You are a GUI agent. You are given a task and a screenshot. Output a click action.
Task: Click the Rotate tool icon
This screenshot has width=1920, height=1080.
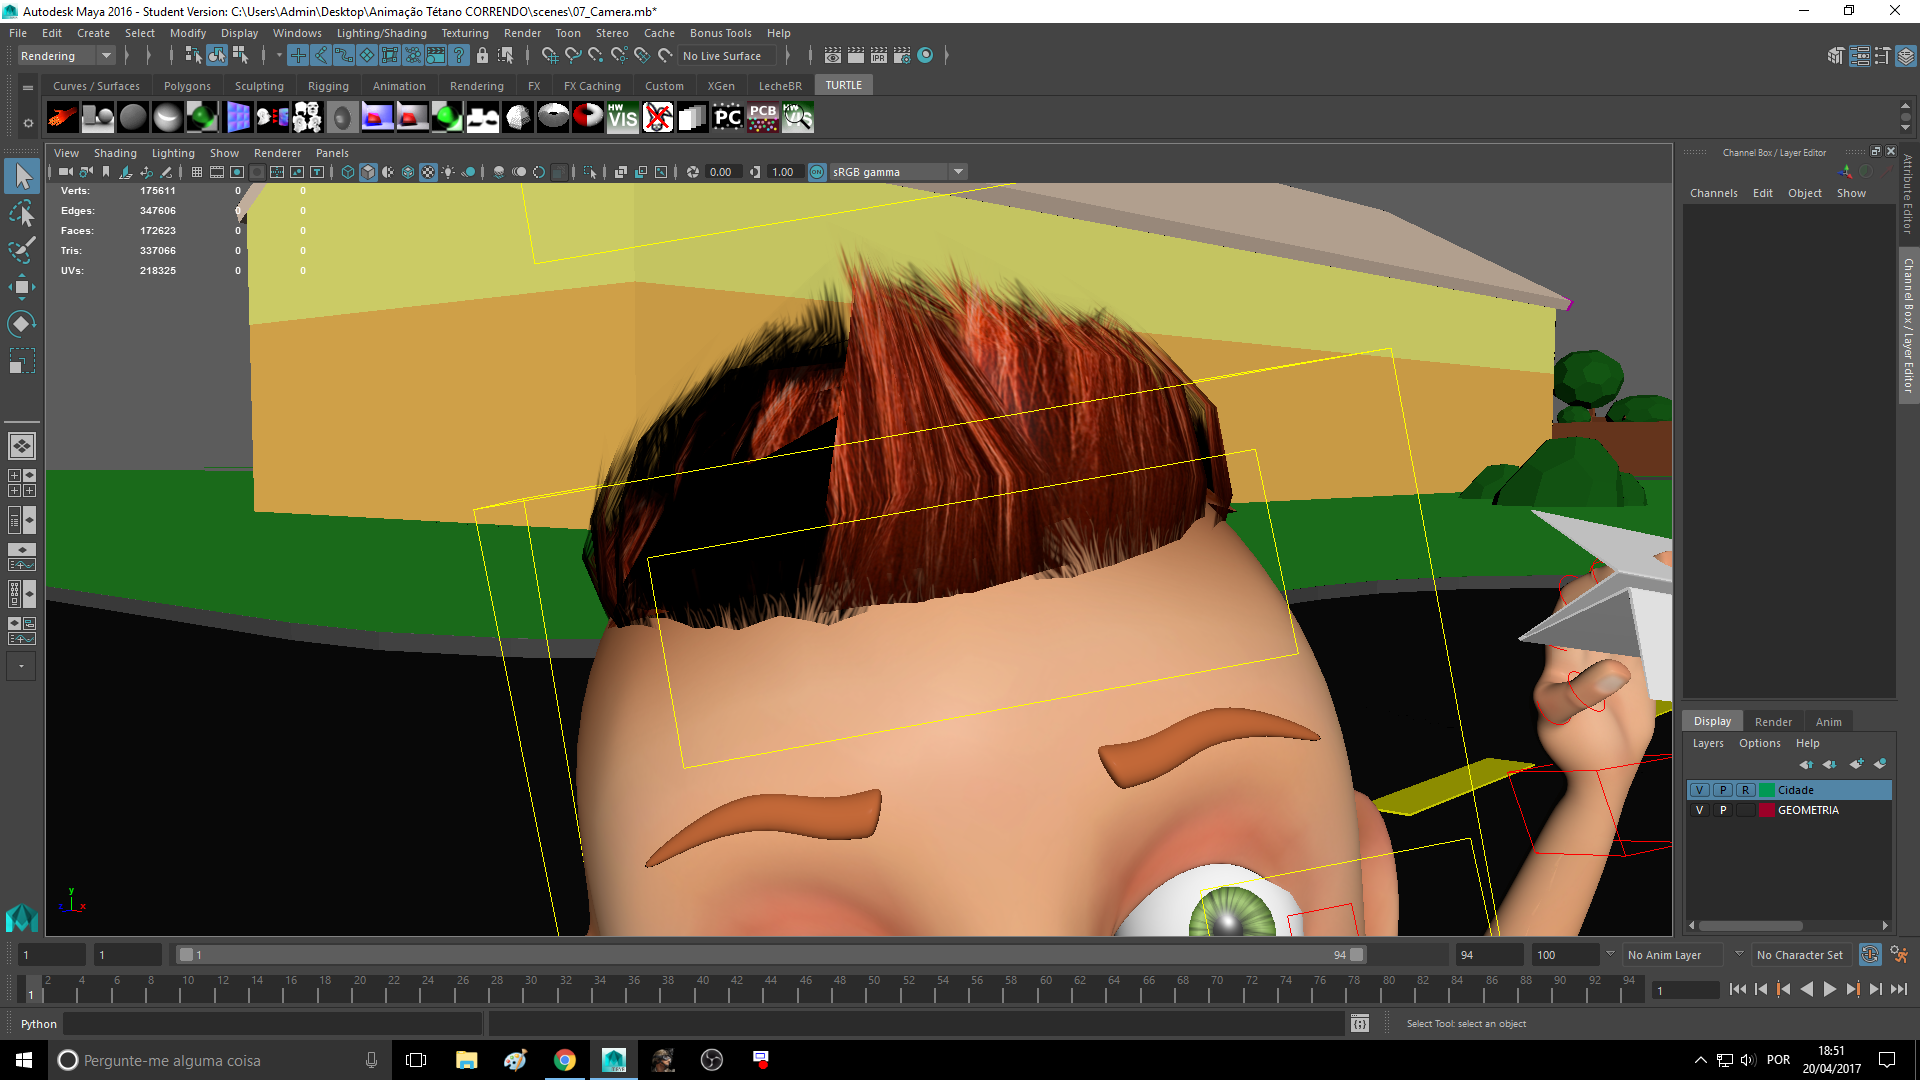point(22,324)
